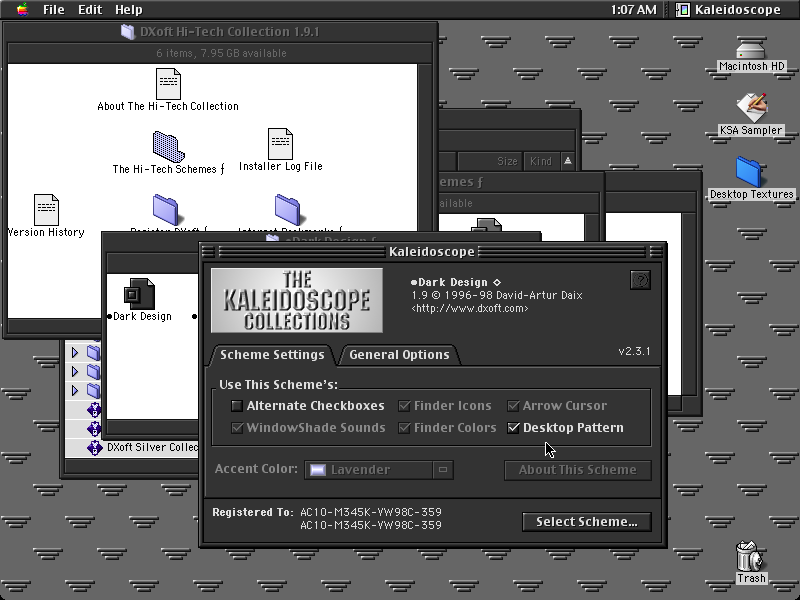800x600 pixels.
Task: Expand the second folder disclosure triangle in list window
Action: coord(75,371)
